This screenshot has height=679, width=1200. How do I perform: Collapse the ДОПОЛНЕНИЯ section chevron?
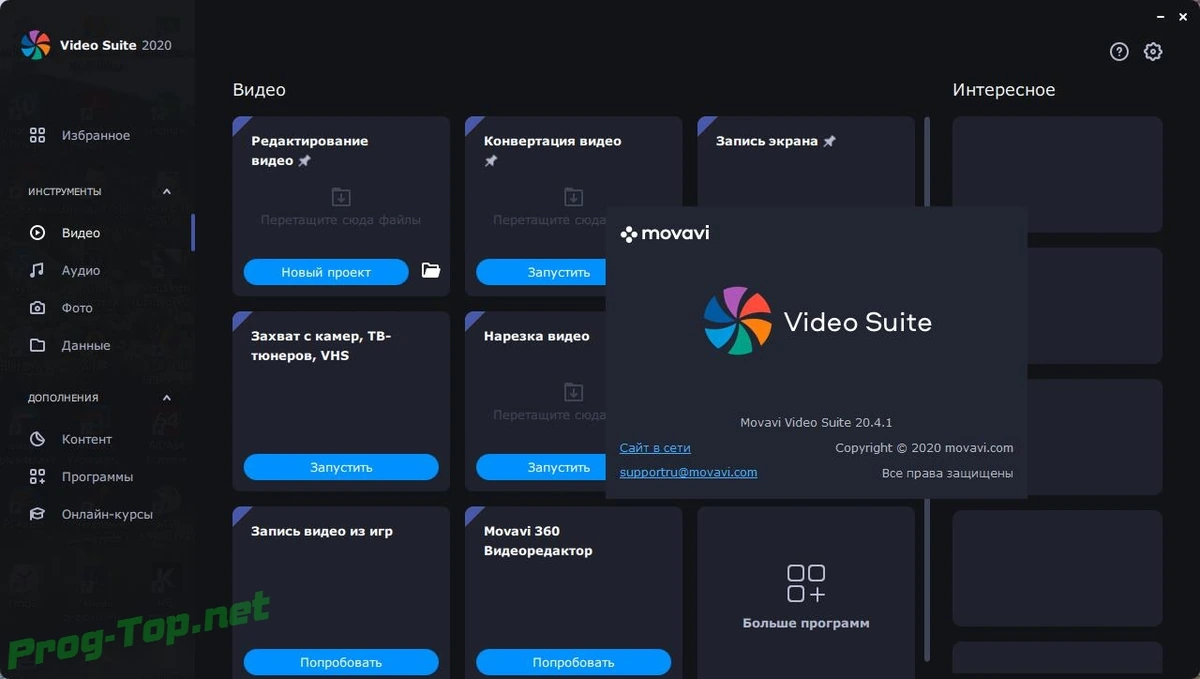point(167,398)
